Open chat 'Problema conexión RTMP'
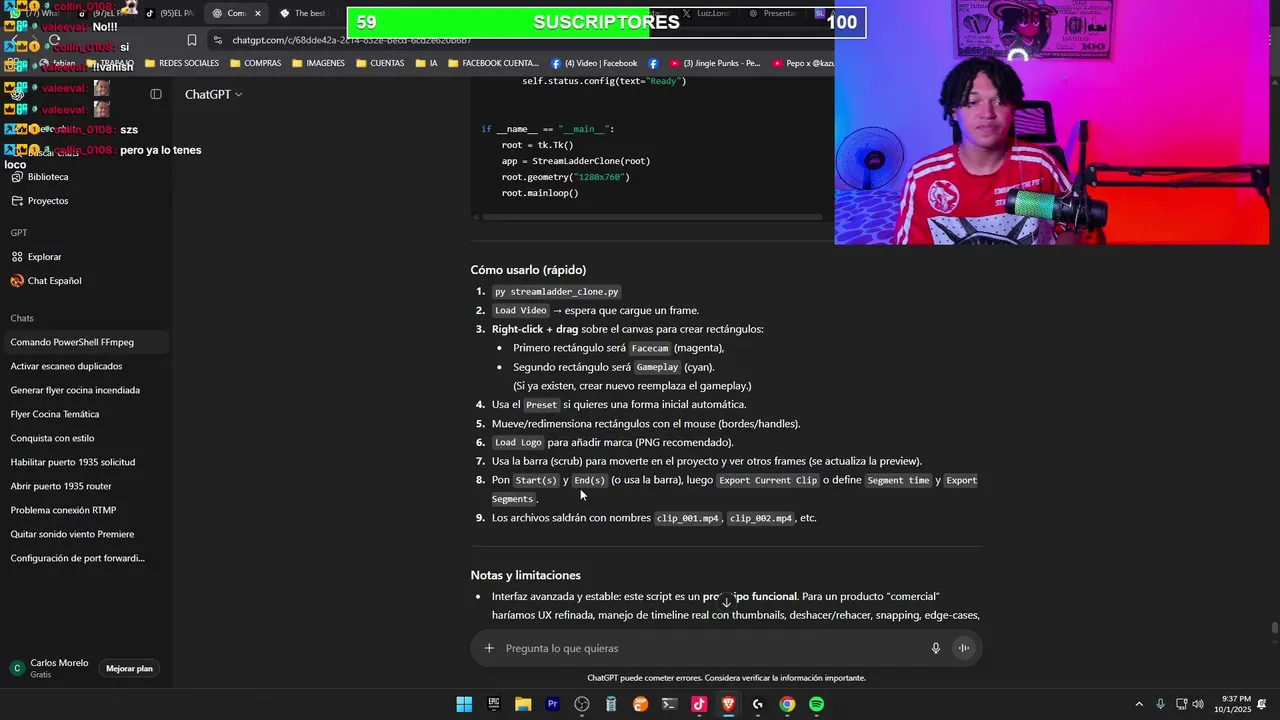Viewport: 1280px width, 720px height. (x=85, y=510)
